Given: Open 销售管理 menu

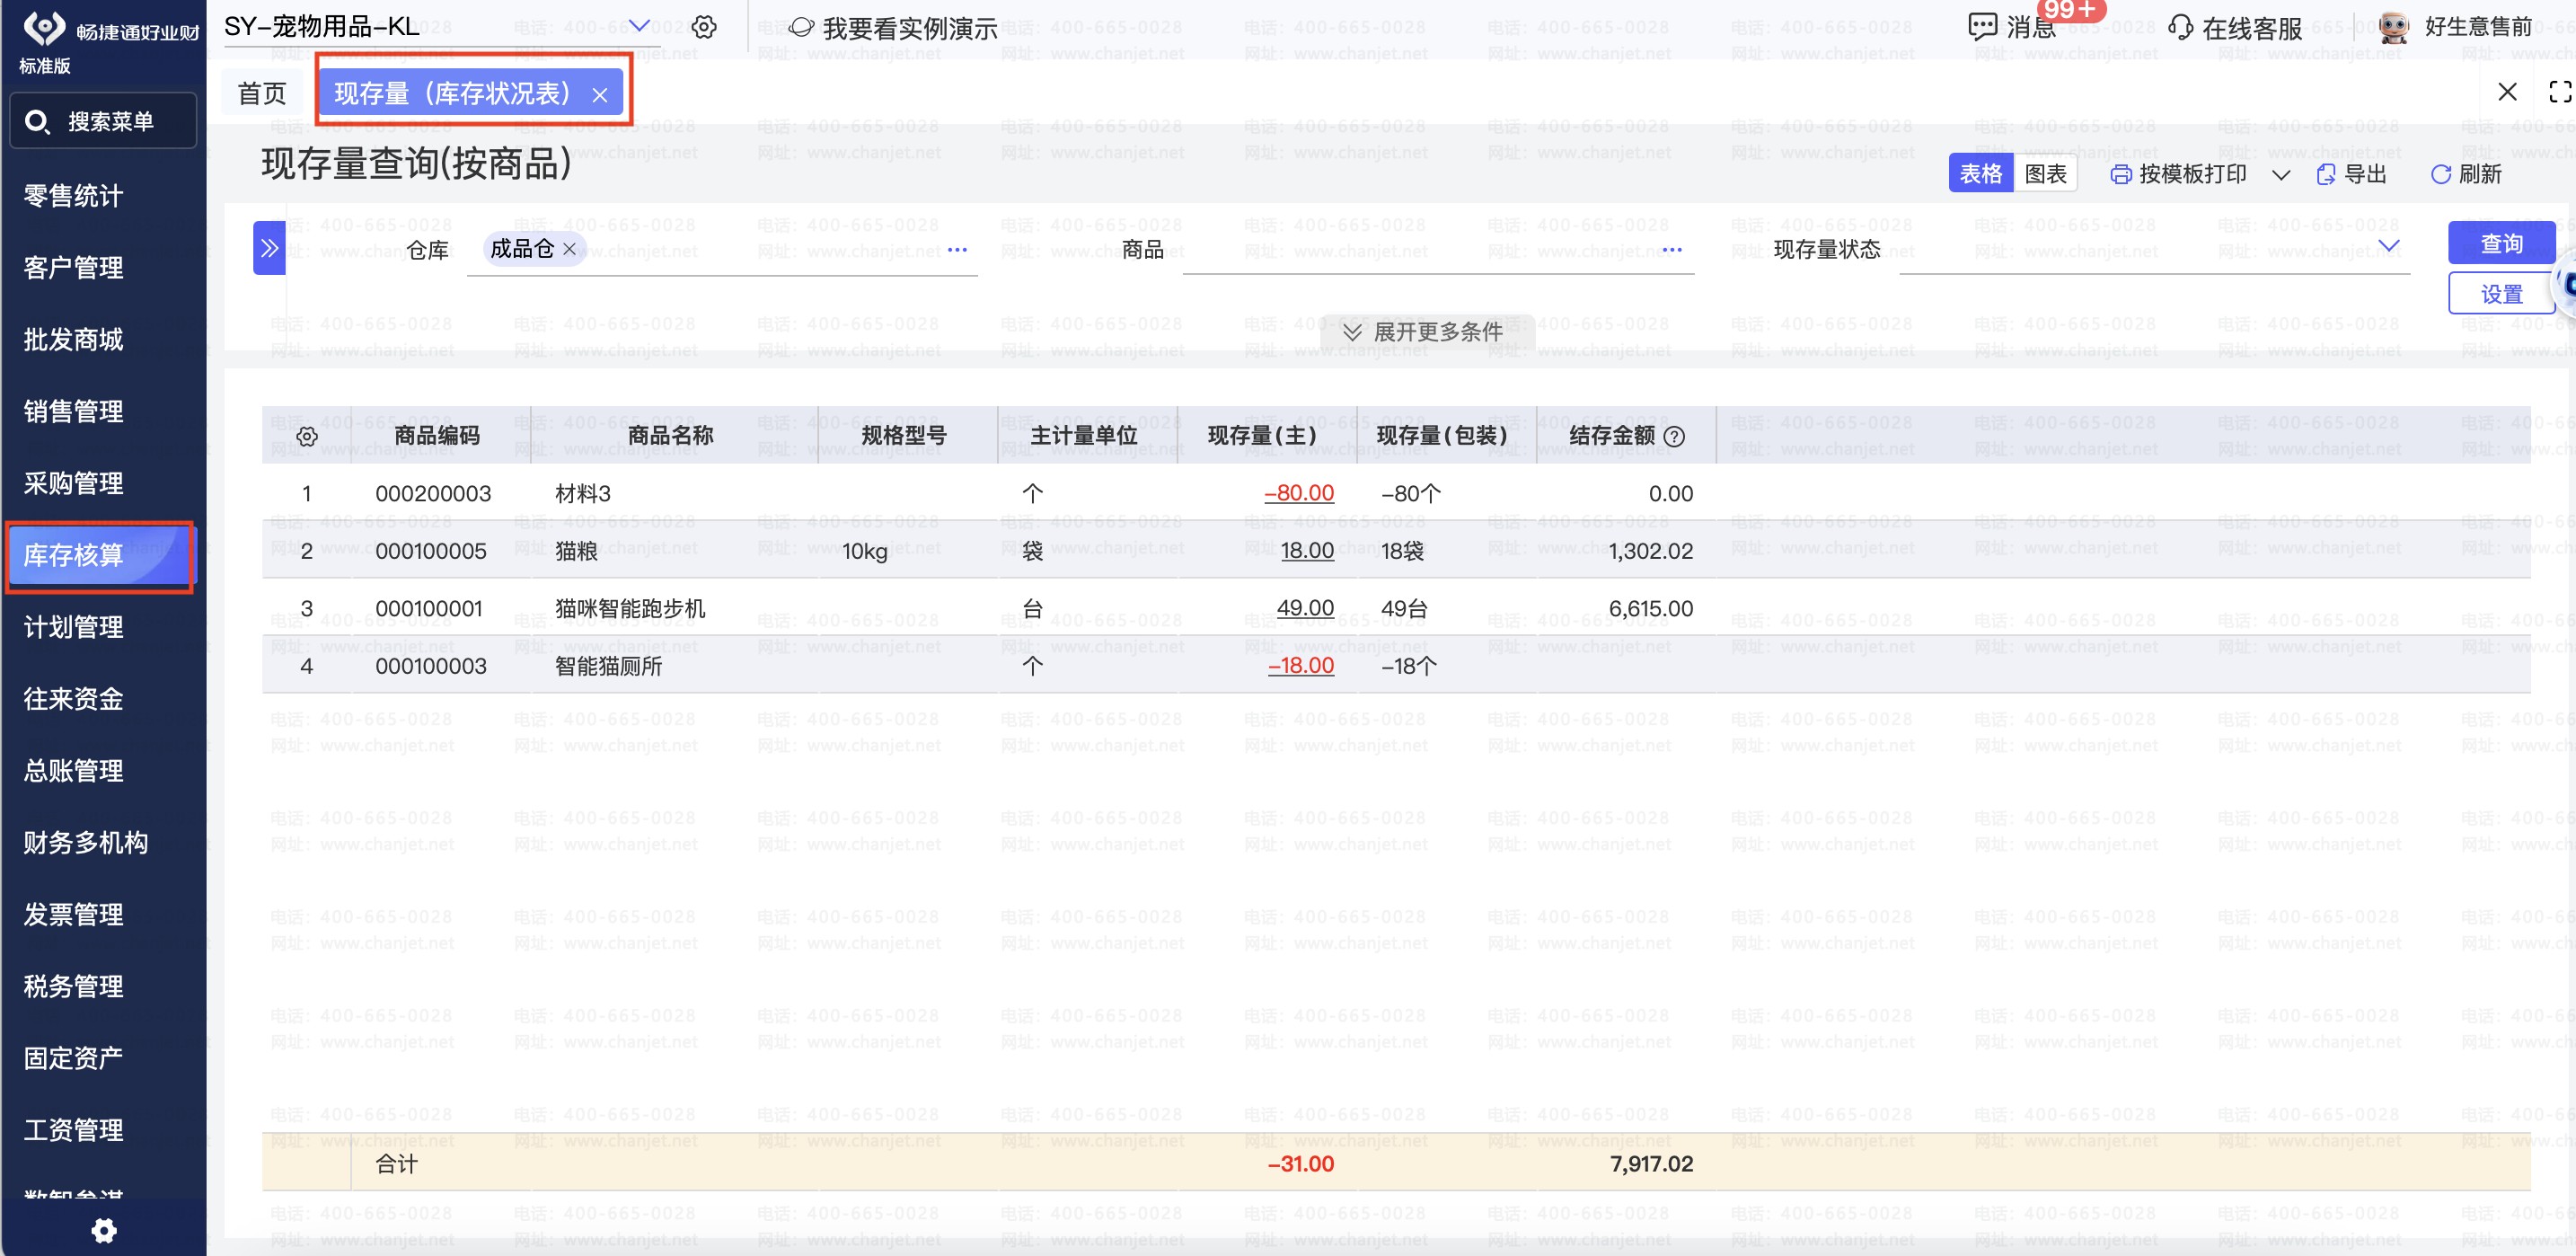Looking at the screenshot, I should tap(74, 412).
